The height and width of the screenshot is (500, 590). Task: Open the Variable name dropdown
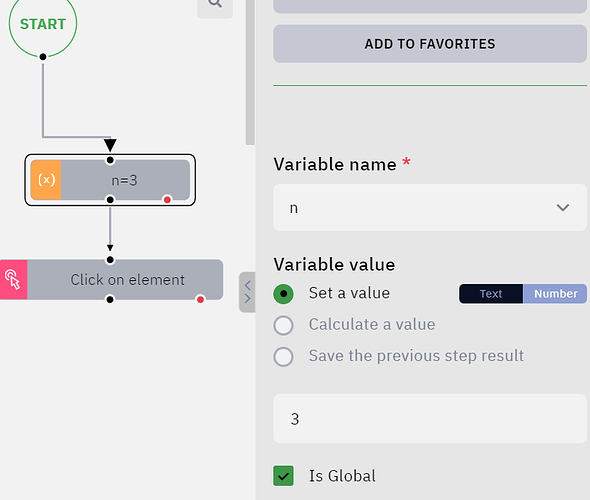pyautogui.click(x=430, y=207)
